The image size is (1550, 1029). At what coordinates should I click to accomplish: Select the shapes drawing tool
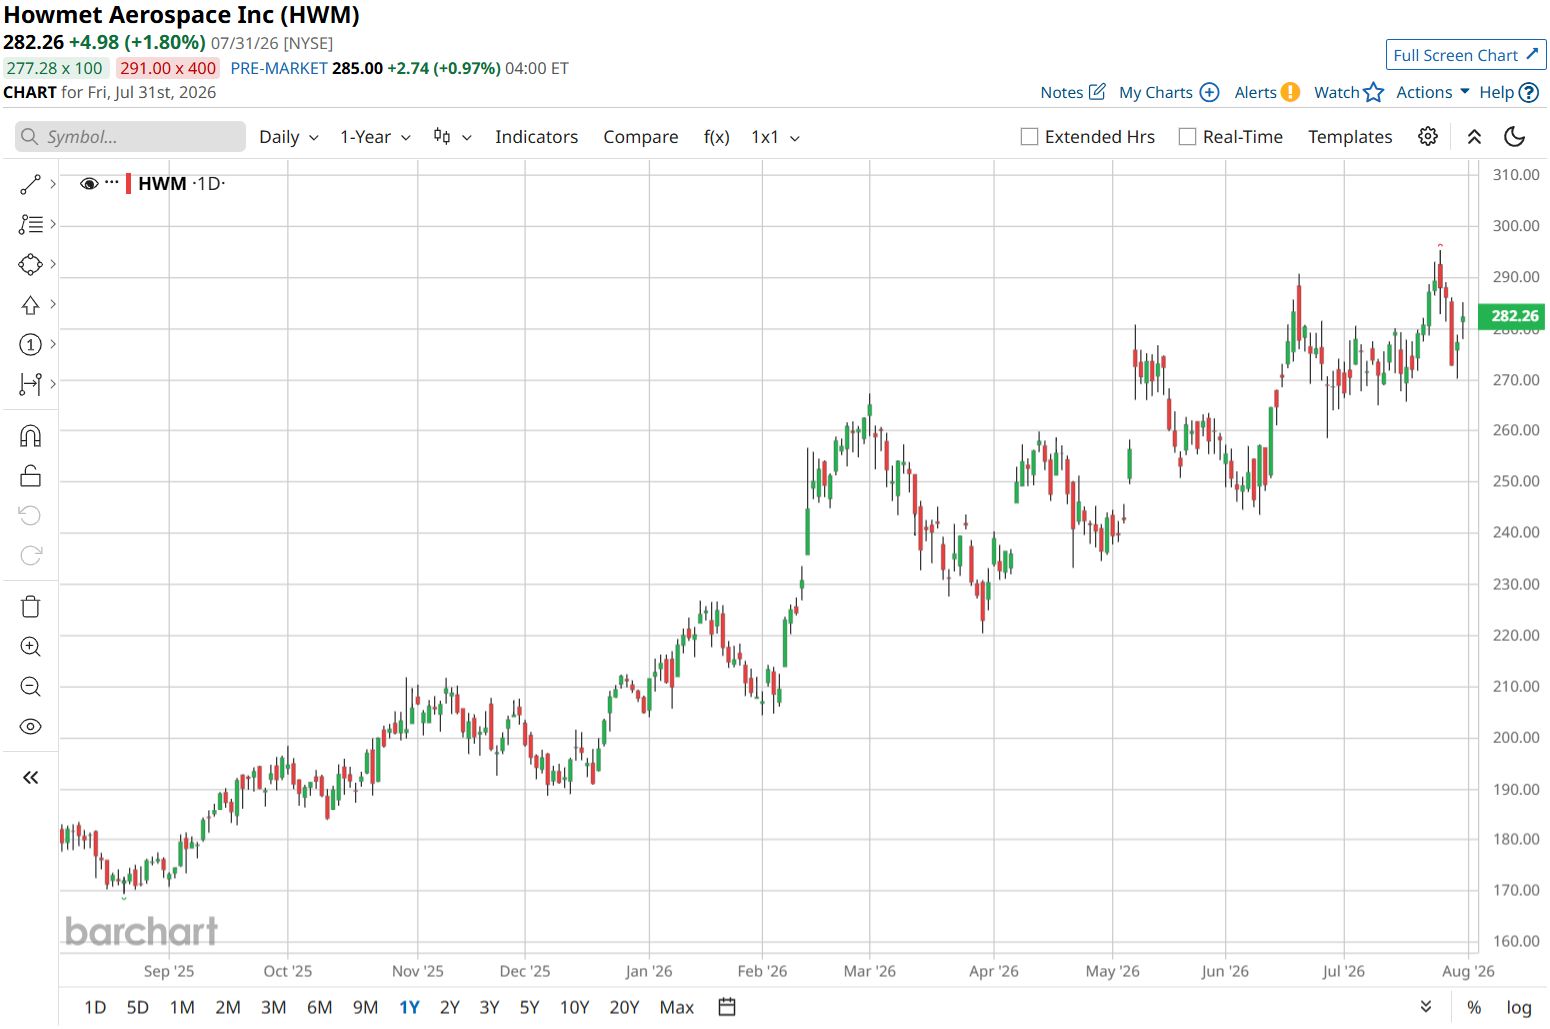[30, 265]
